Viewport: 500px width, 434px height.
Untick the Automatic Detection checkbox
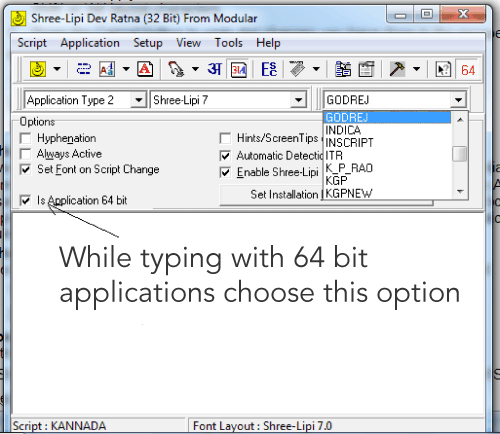[226, 155]
